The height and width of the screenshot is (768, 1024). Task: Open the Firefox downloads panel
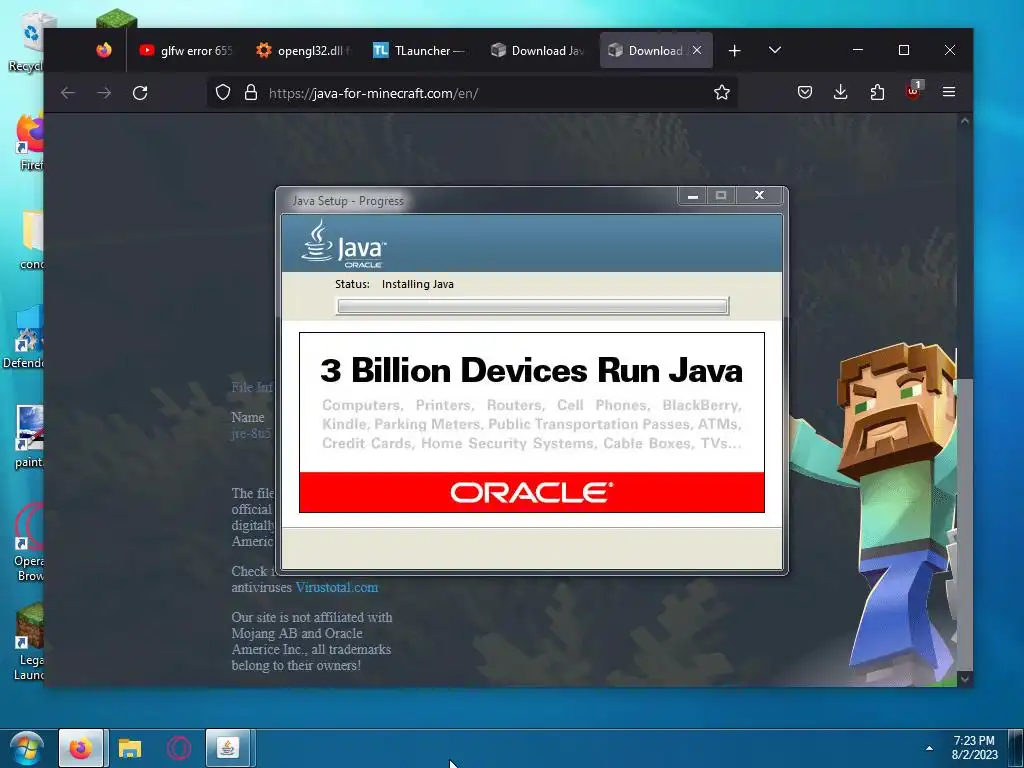coord(840,93)
